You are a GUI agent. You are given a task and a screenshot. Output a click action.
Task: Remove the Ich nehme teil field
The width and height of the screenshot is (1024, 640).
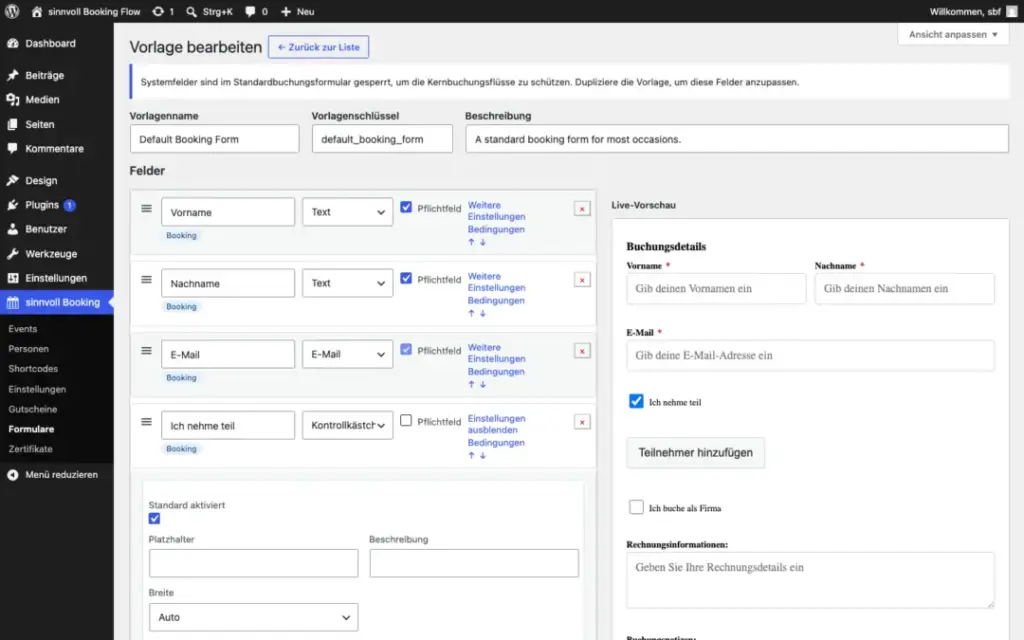coord(582,423)
